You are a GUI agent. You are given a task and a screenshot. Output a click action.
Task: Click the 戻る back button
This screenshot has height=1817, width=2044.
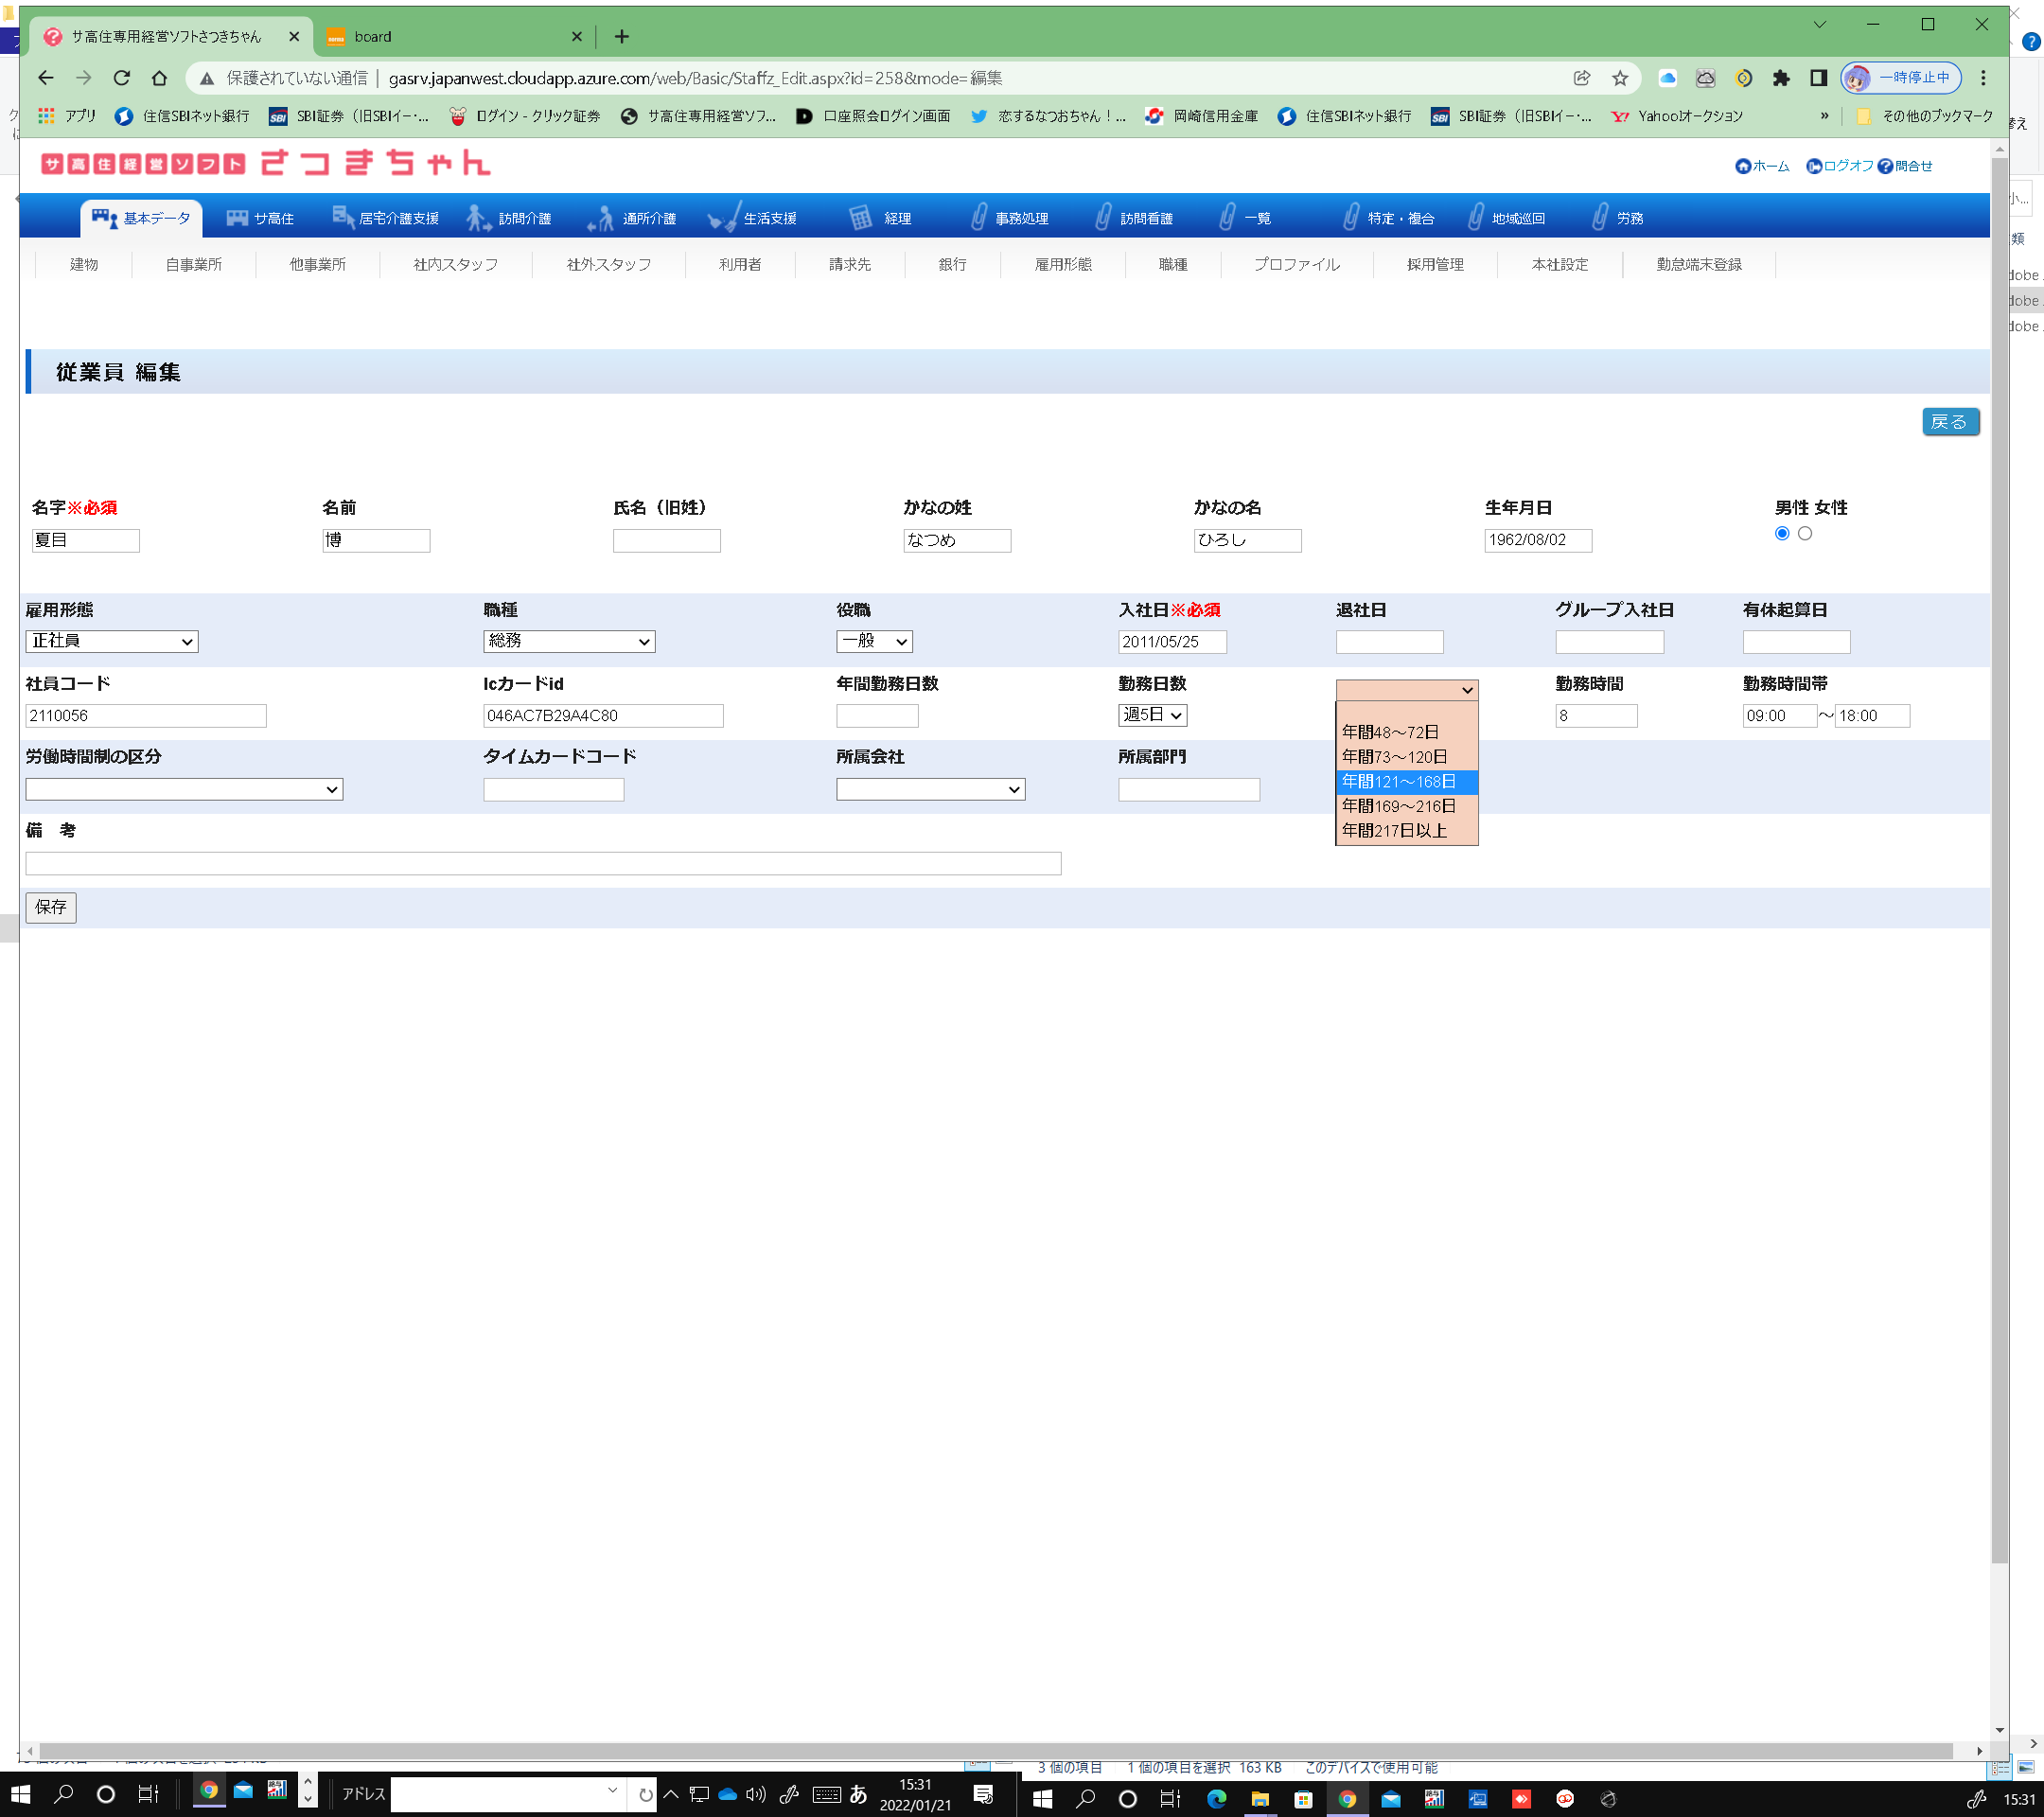pos(1949,422)
